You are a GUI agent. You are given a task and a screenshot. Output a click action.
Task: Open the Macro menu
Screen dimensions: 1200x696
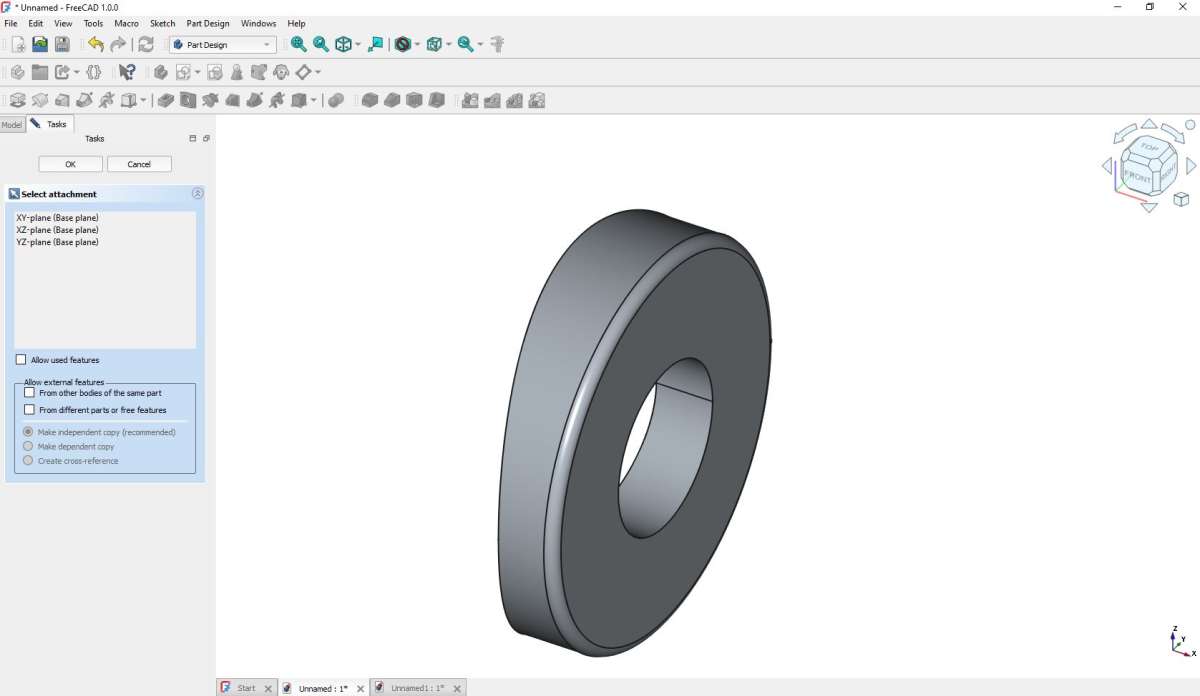(x=127, y=23)
